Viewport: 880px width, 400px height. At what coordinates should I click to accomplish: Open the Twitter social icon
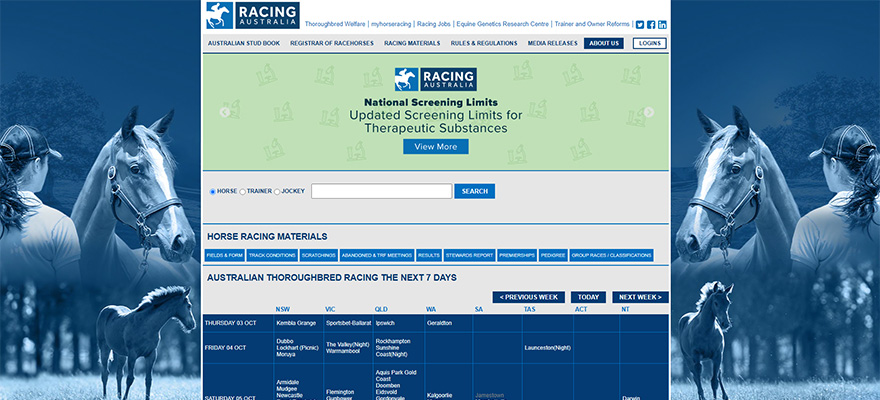tap(640, 25)
